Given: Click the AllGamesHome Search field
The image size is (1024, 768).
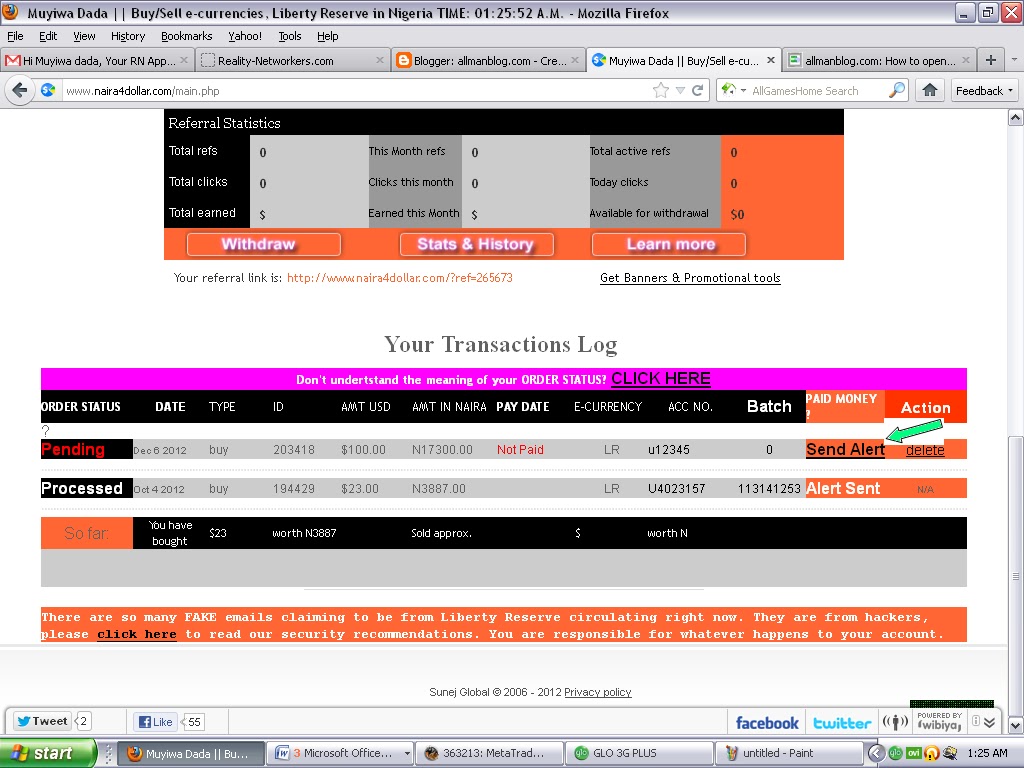Looking at the screenshot, I should (818, 91).
